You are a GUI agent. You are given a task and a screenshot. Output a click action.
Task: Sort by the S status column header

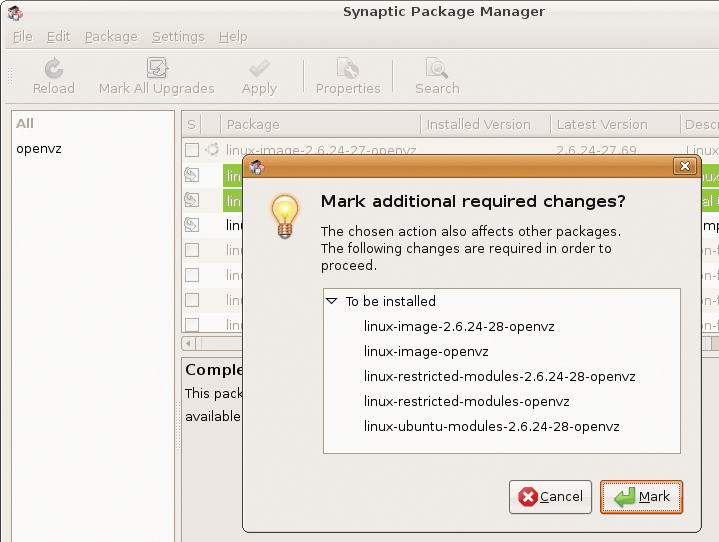click(x=191, y=124)
